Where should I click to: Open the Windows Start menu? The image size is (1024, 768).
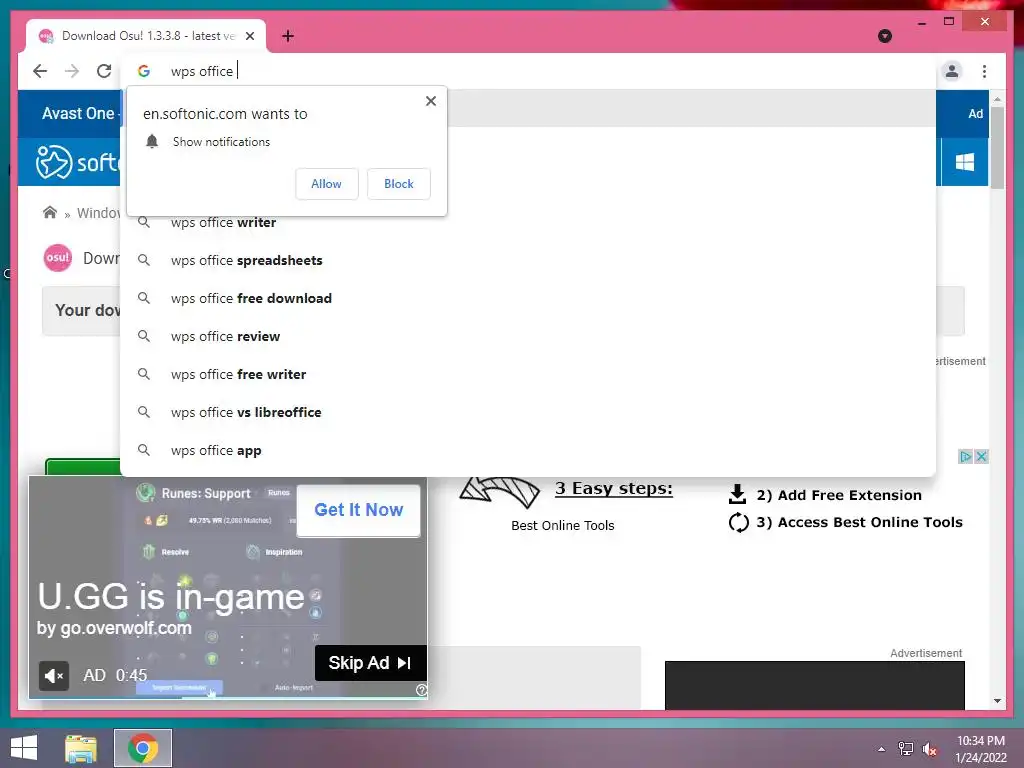[x=24, y=748]
